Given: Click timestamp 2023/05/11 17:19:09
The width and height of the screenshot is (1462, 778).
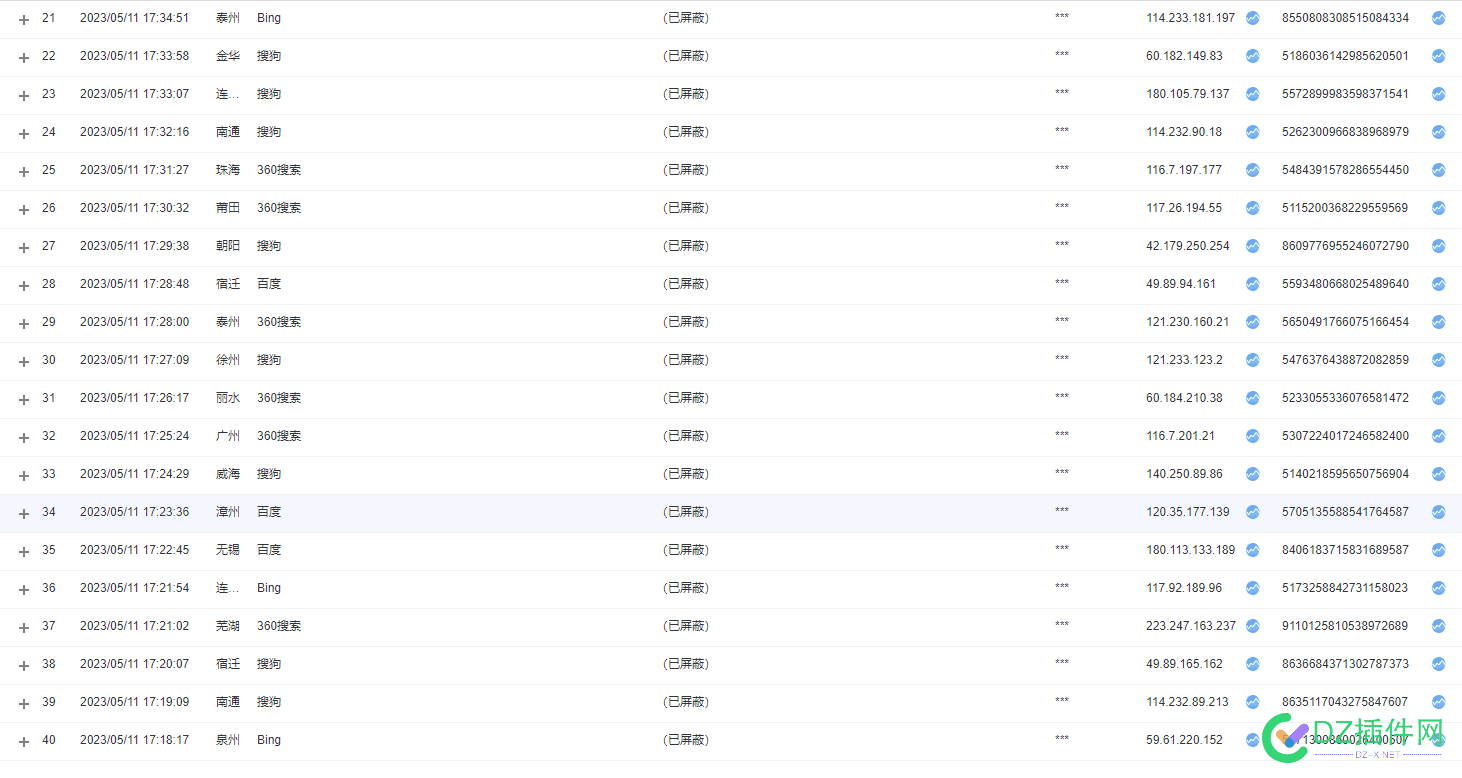Looking at the screenshot, I should (134, 702).
